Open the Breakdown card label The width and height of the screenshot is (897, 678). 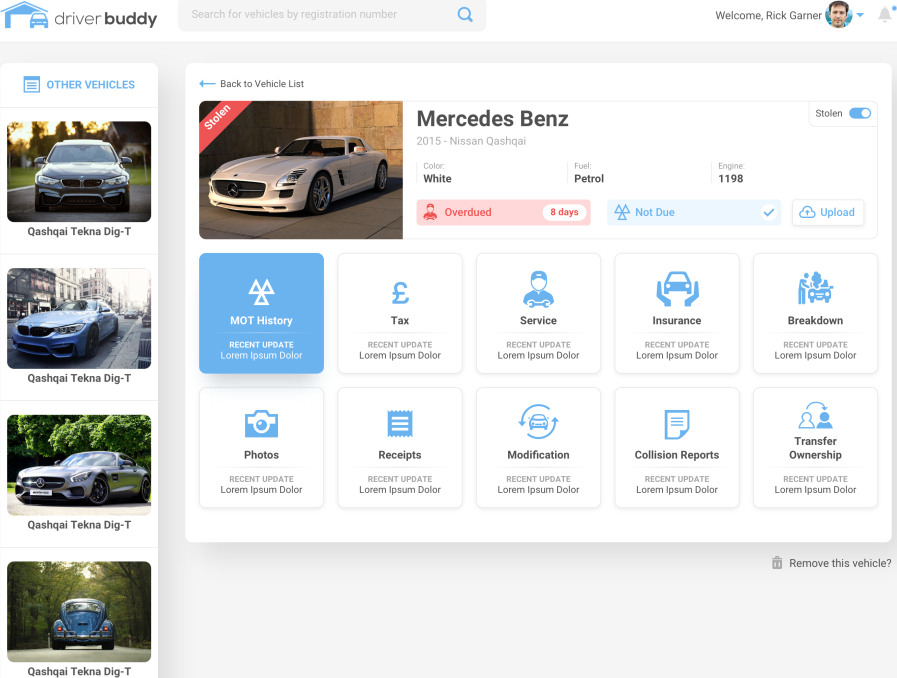pyautogui.click(x=815, y=320)
